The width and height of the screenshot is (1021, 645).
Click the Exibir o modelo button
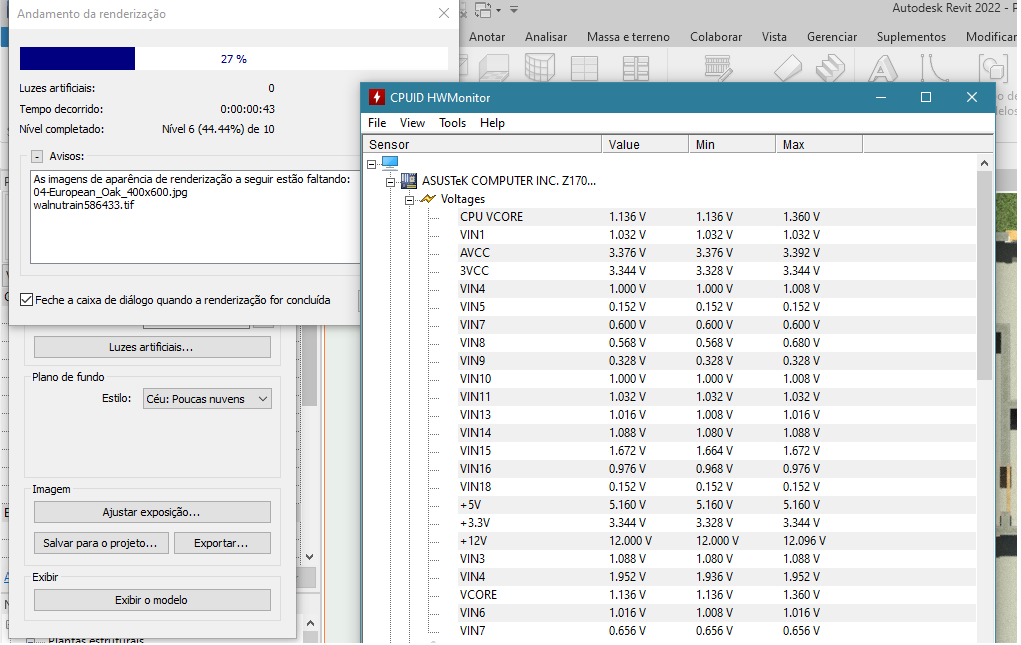(152, 600)
